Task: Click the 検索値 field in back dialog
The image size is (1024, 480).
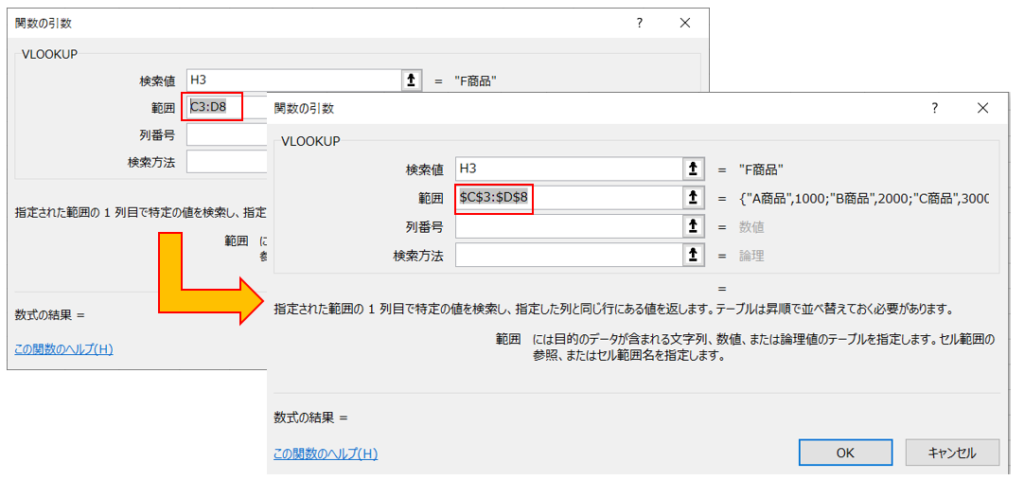Action: [290, 81]
